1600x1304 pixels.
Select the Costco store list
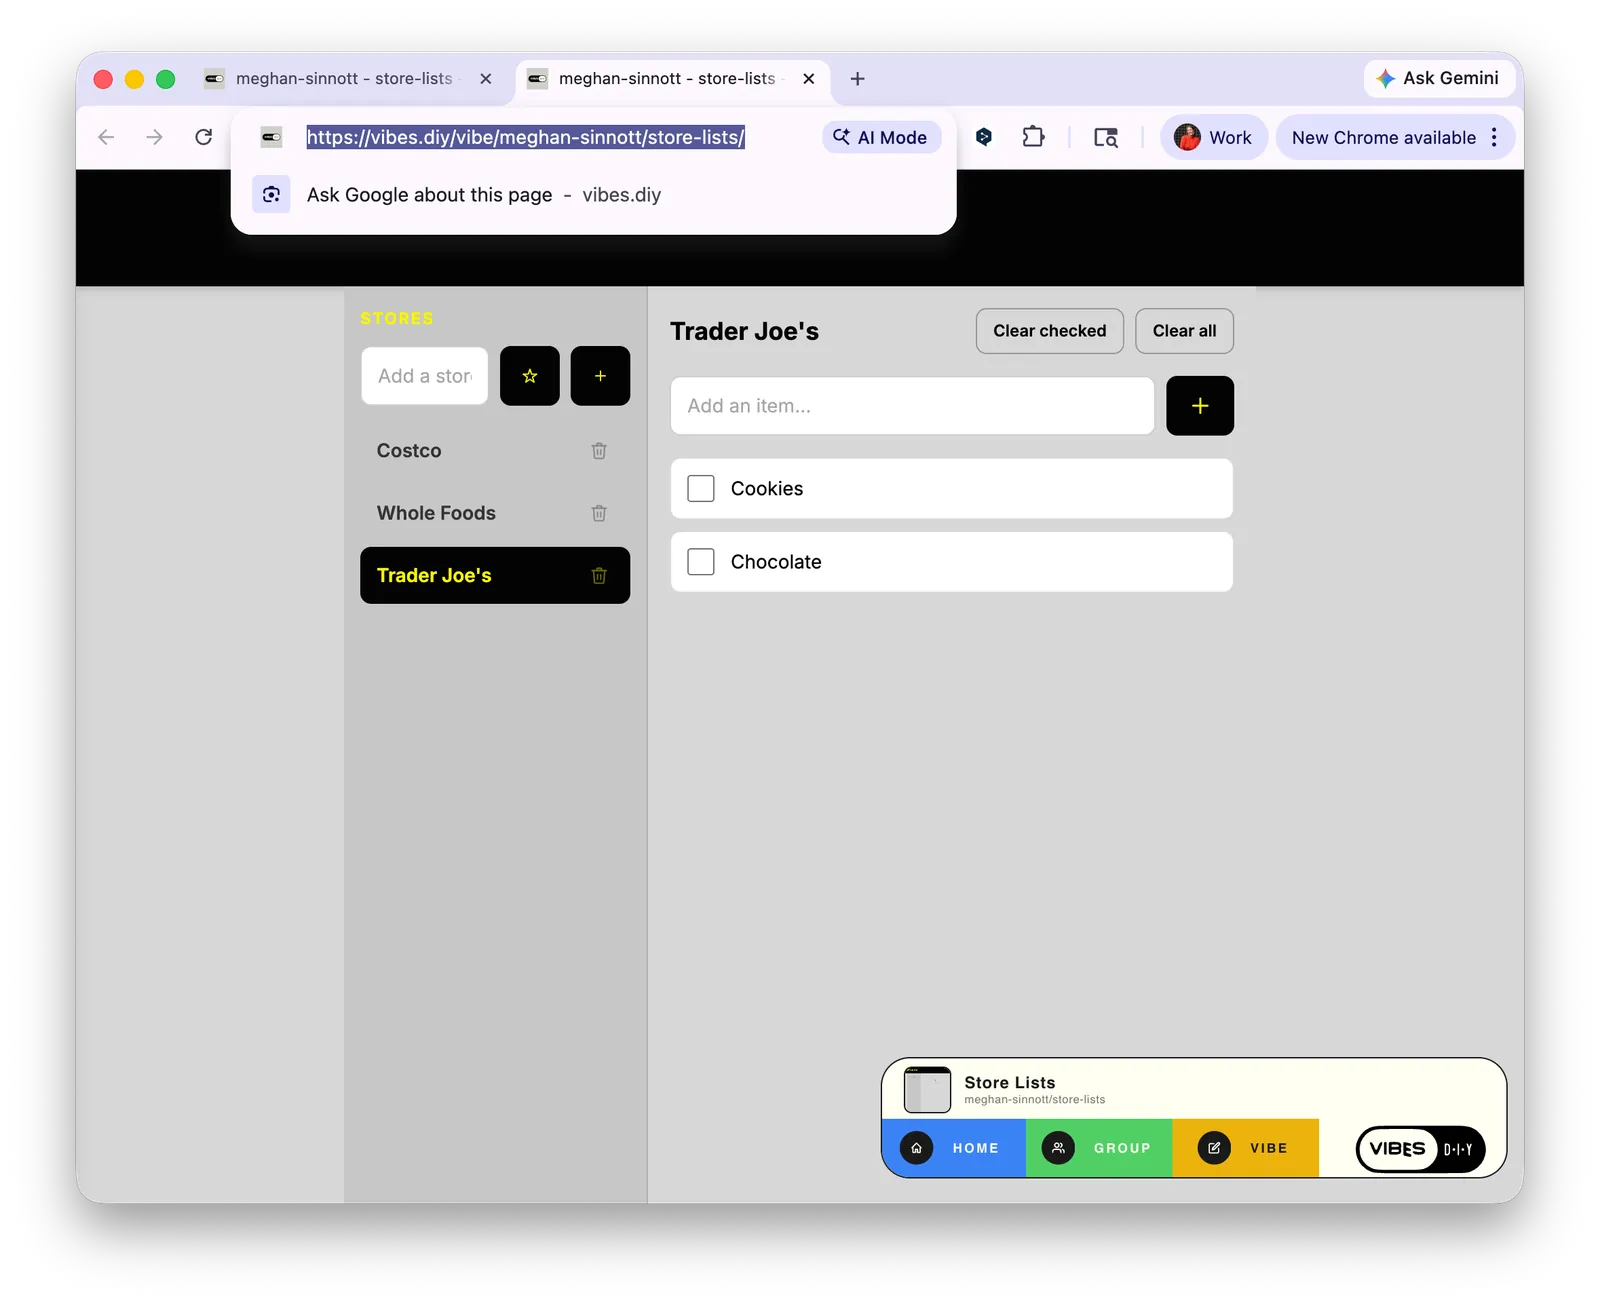click(495, 451)
